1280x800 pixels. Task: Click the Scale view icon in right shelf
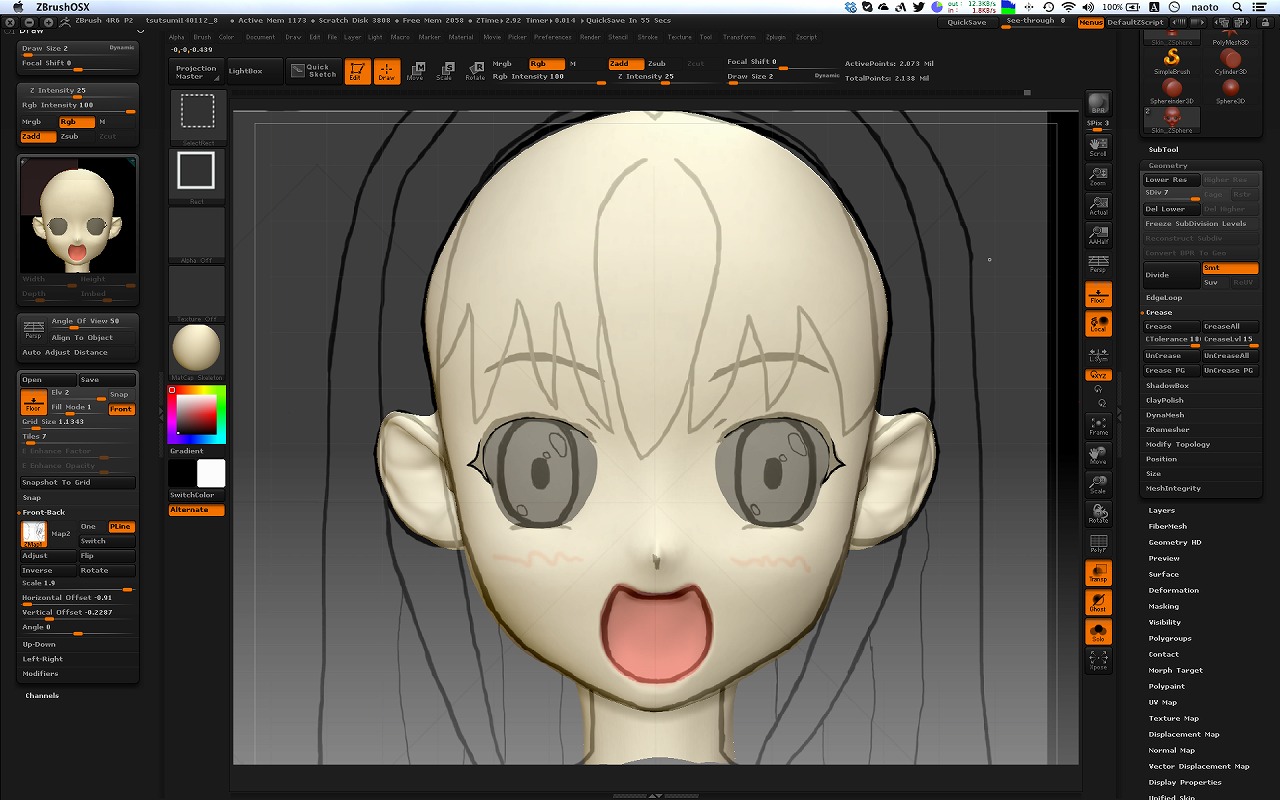1098,485
